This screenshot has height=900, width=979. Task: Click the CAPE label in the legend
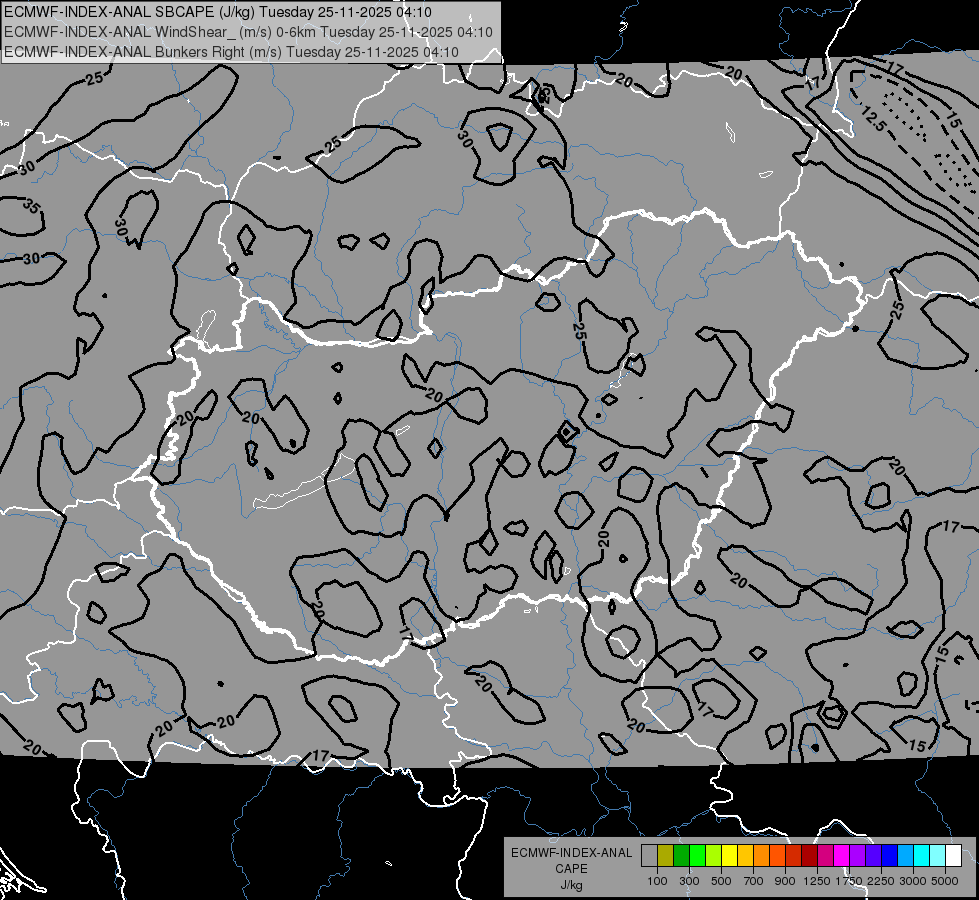pyautogui.click(x=571, y=869)
